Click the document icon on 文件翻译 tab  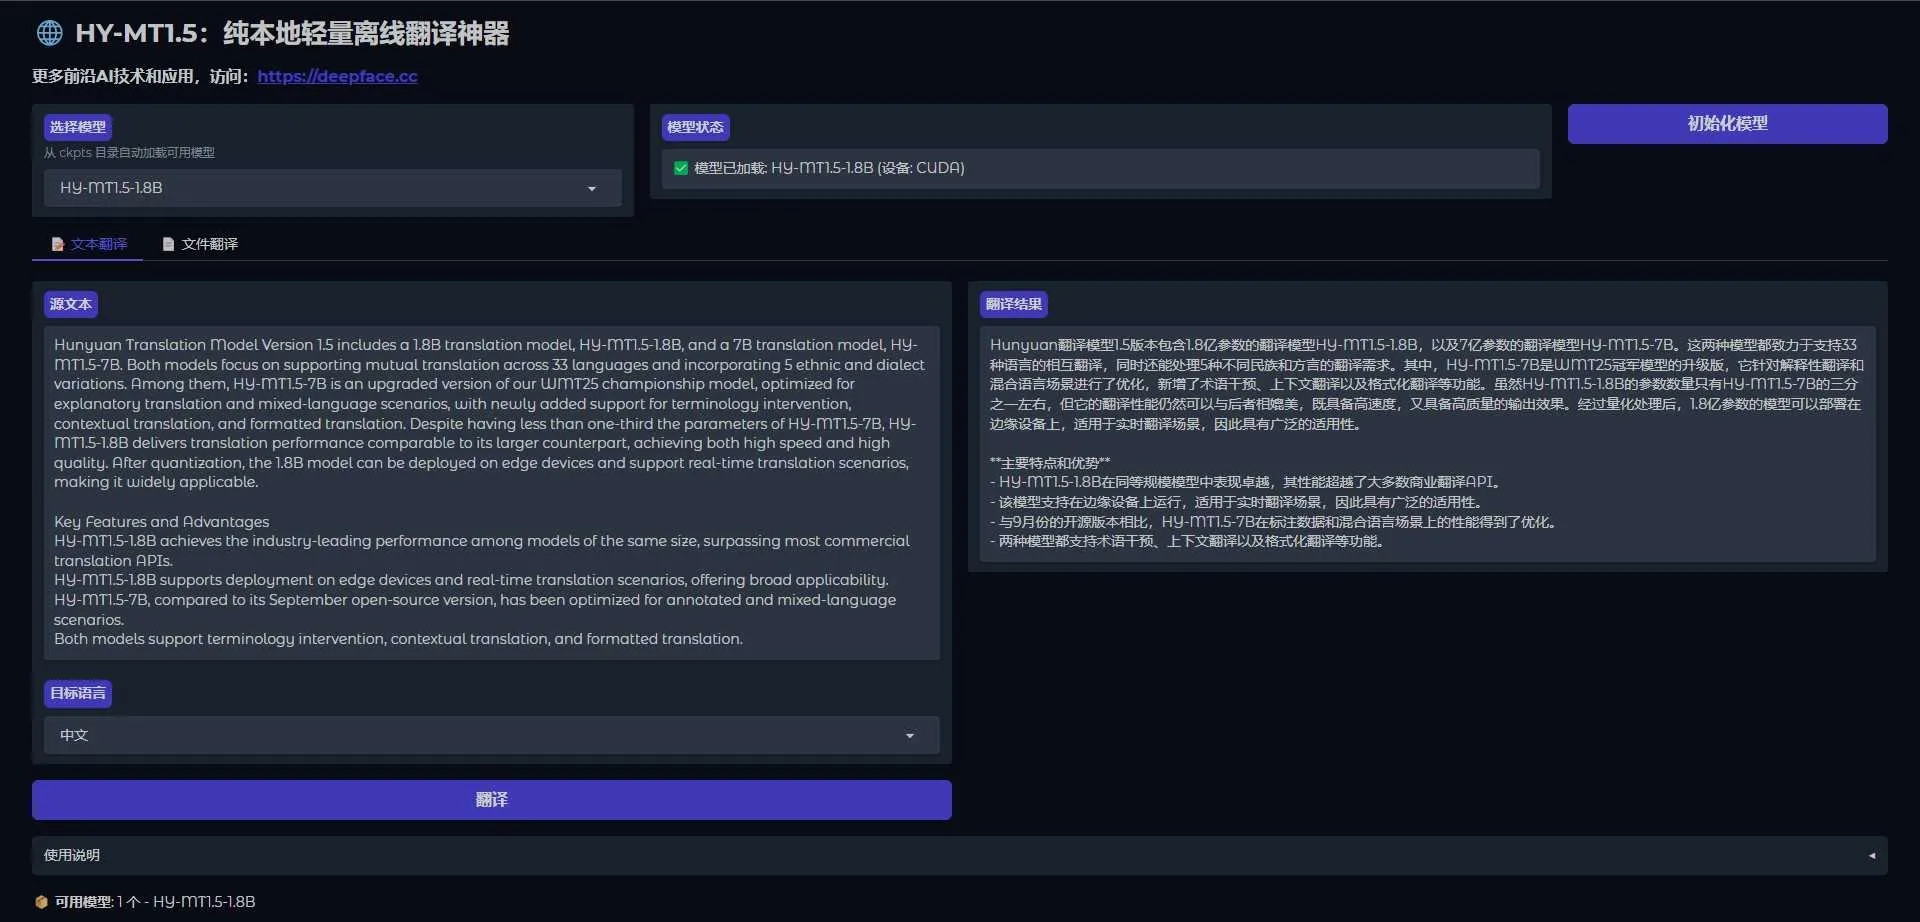click(168, 243)
